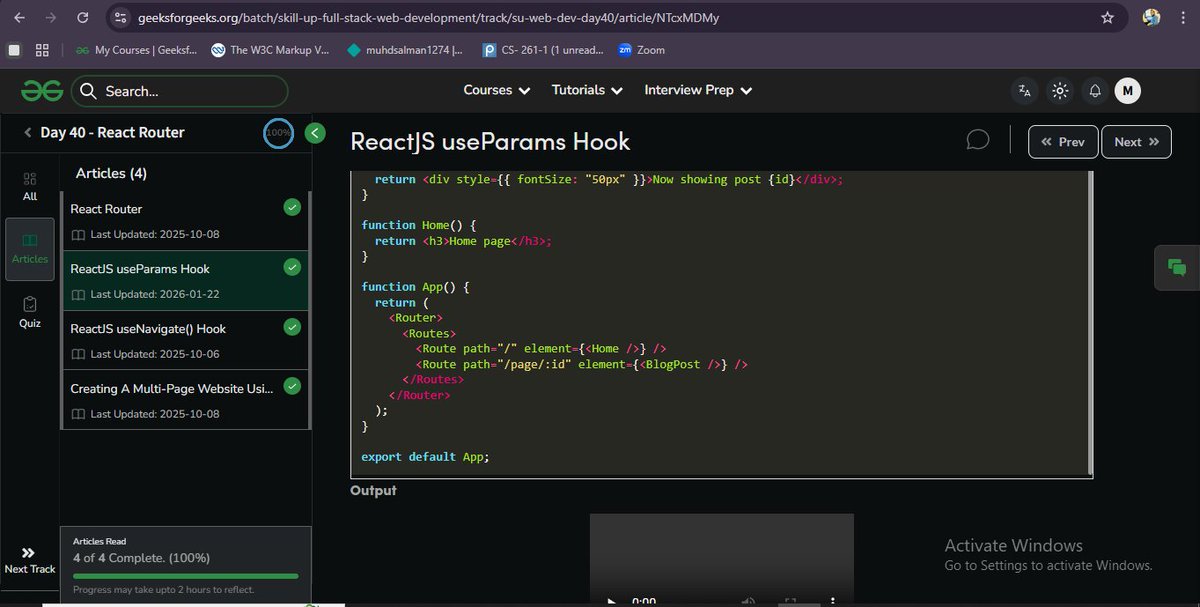Open Zoom bookmark
The height and width of the screenshot is (607, 1200).
click(x=641, y=50)
